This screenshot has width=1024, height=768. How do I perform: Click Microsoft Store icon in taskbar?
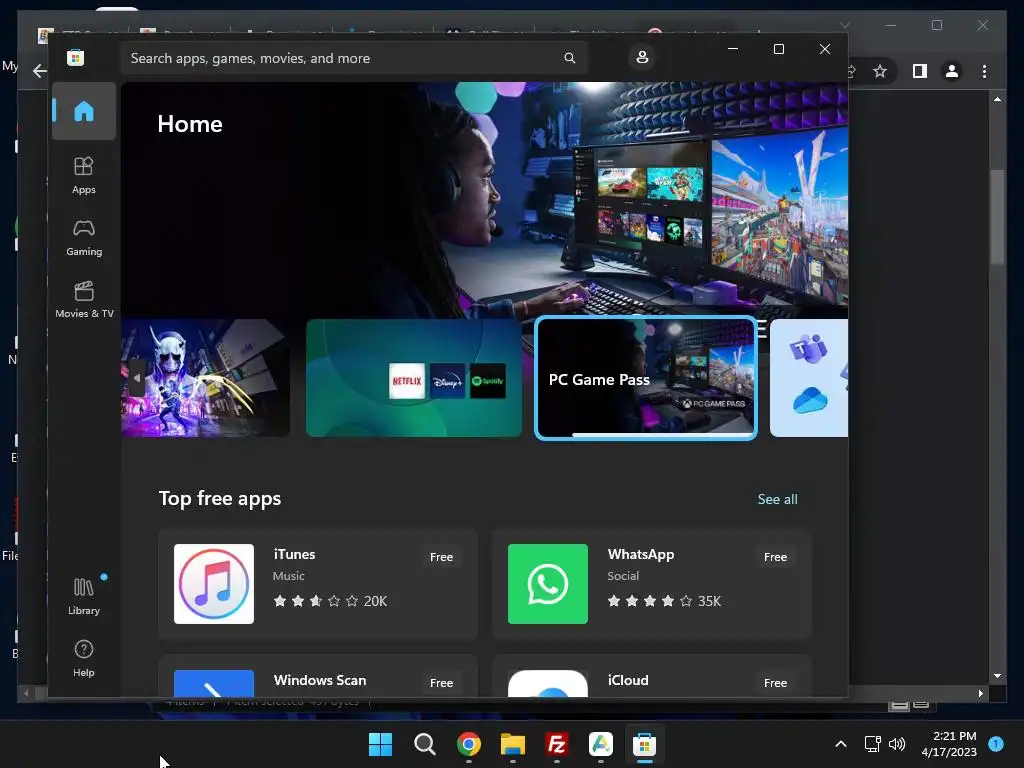[645, 744]
